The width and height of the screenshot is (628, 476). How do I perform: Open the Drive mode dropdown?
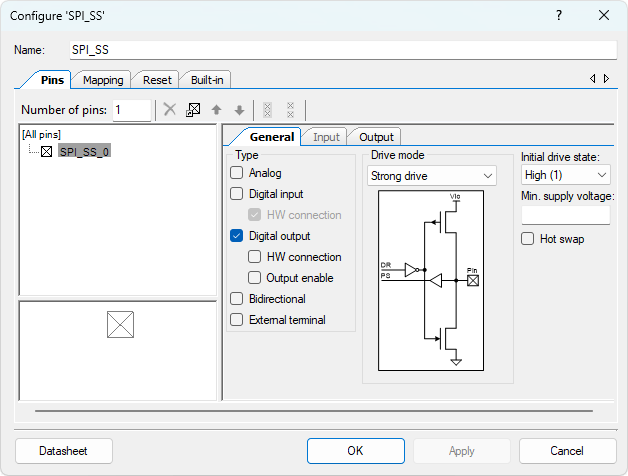click(431, 176)
